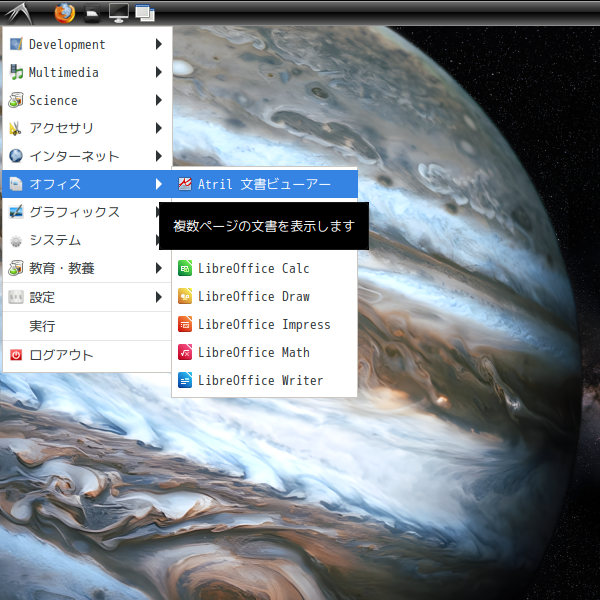
Task: Expand the アクセサリ submenu arrow
Action: click(x=158, y=128)
